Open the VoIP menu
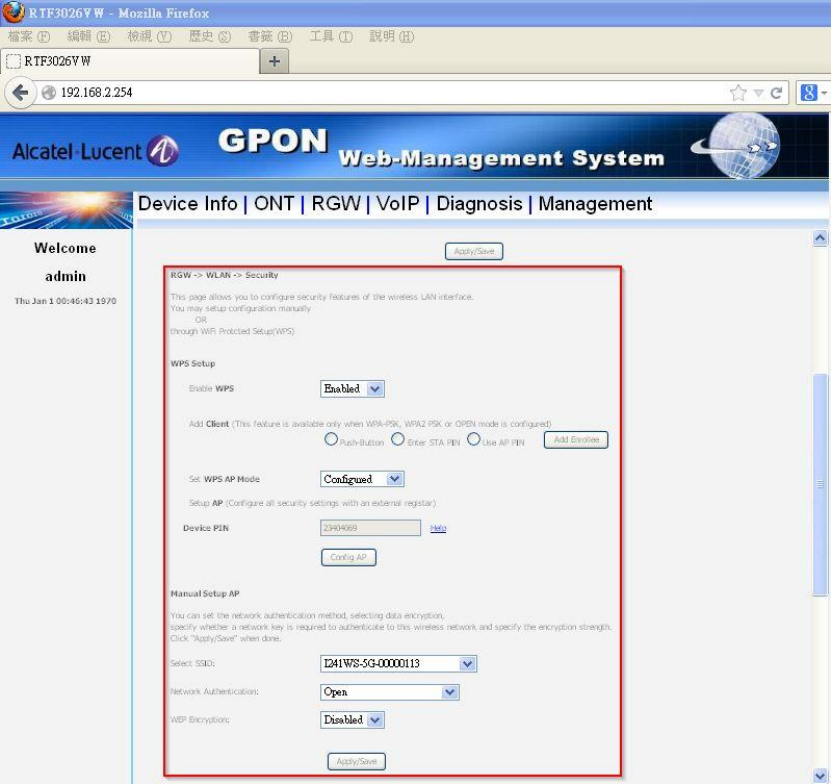Image resolution: width=831 pixels, height=784 pixels. coord(397,204)
